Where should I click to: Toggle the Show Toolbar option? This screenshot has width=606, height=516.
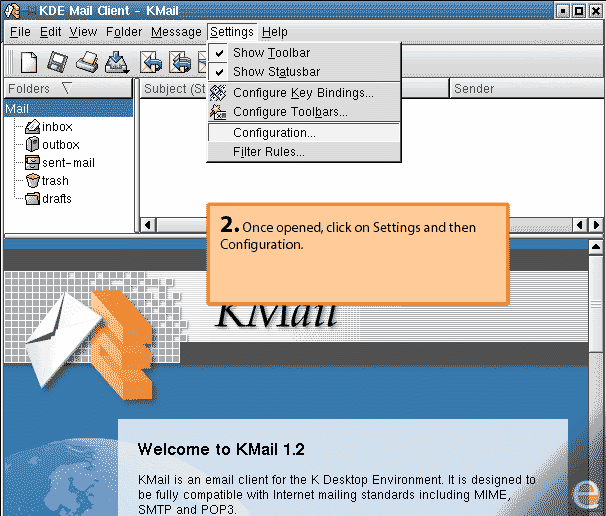(x=271, y=53)
